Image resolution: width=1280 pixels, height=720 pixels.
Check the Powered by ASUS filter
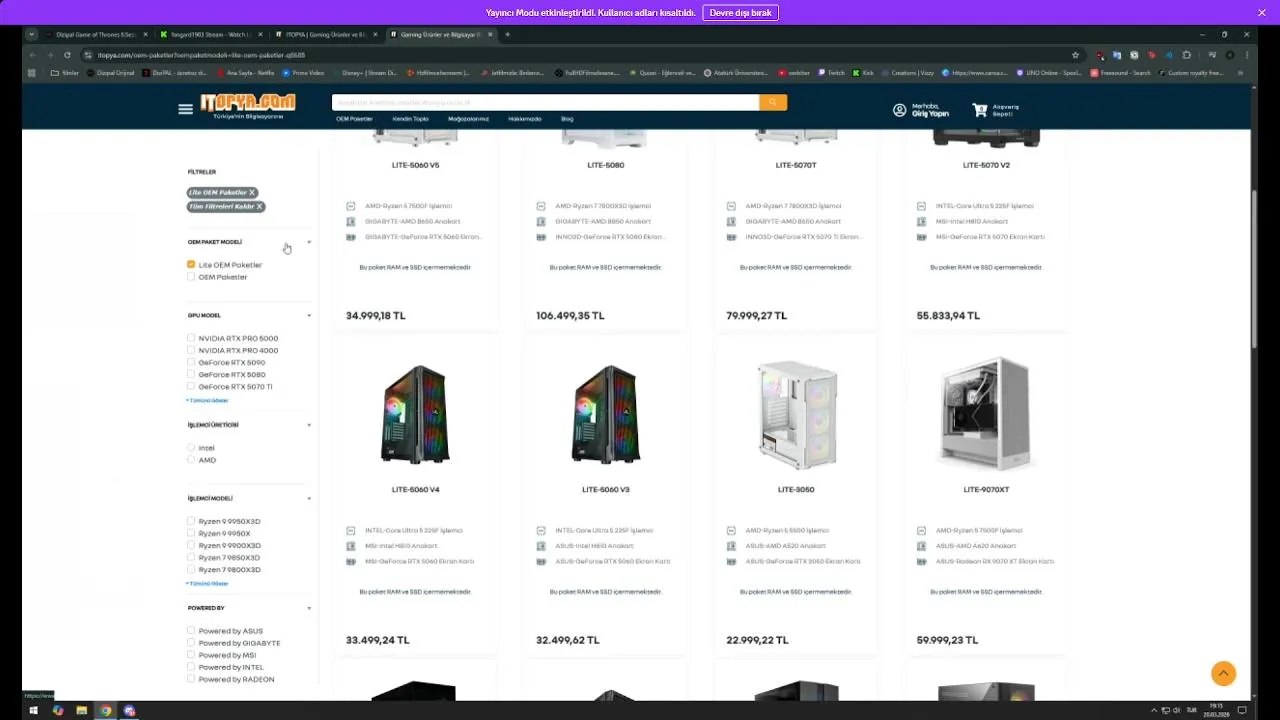tap(191, 631)
